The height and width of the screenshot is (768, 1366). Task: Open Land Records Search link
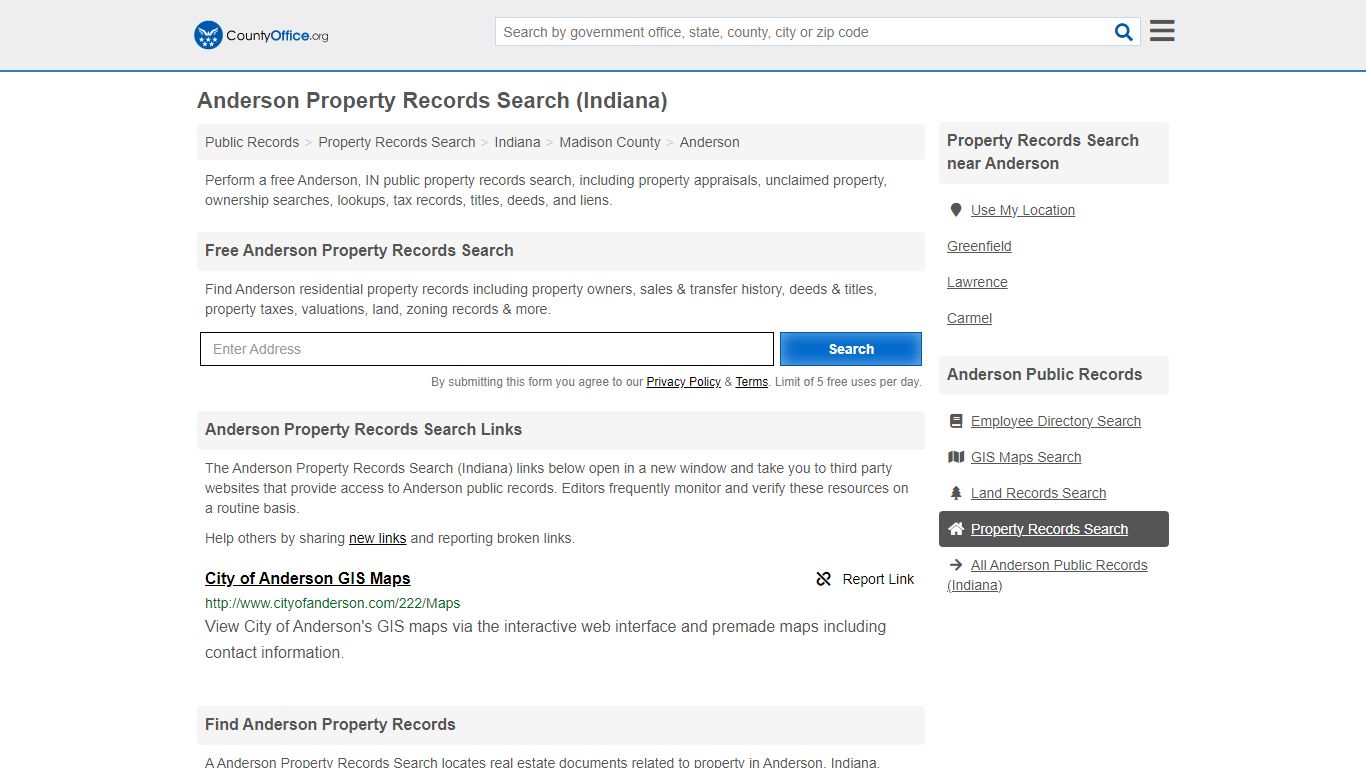point(1038,493)
